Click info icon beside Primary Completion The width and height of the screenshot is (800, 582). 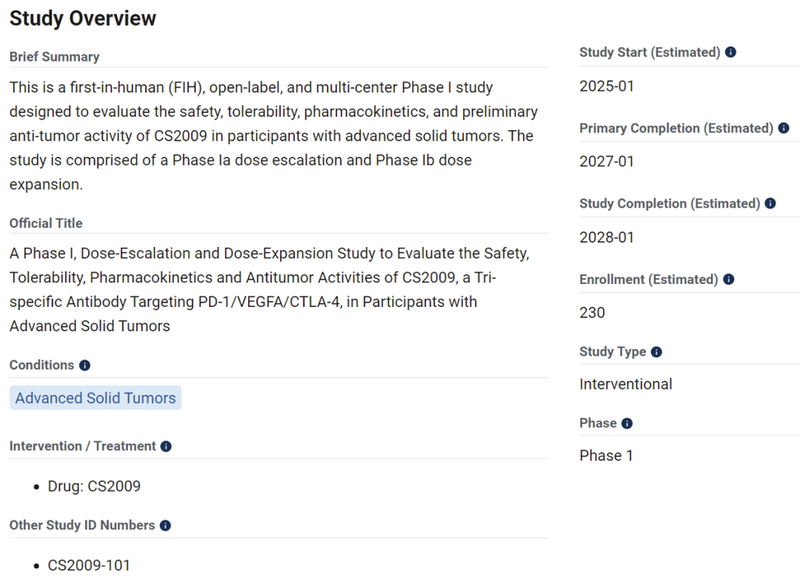783,128
